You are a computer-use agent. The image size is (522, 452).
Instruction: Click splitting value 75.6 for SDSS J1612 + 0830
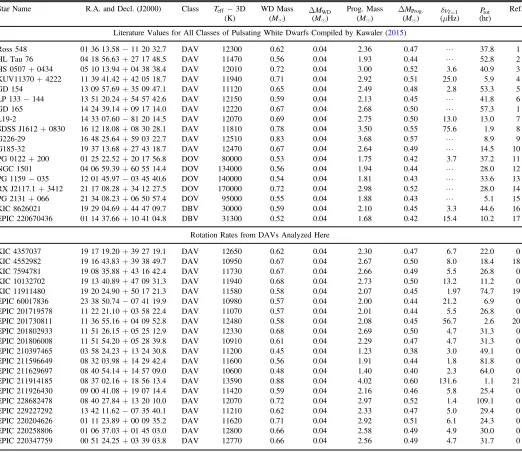[450, 129]
